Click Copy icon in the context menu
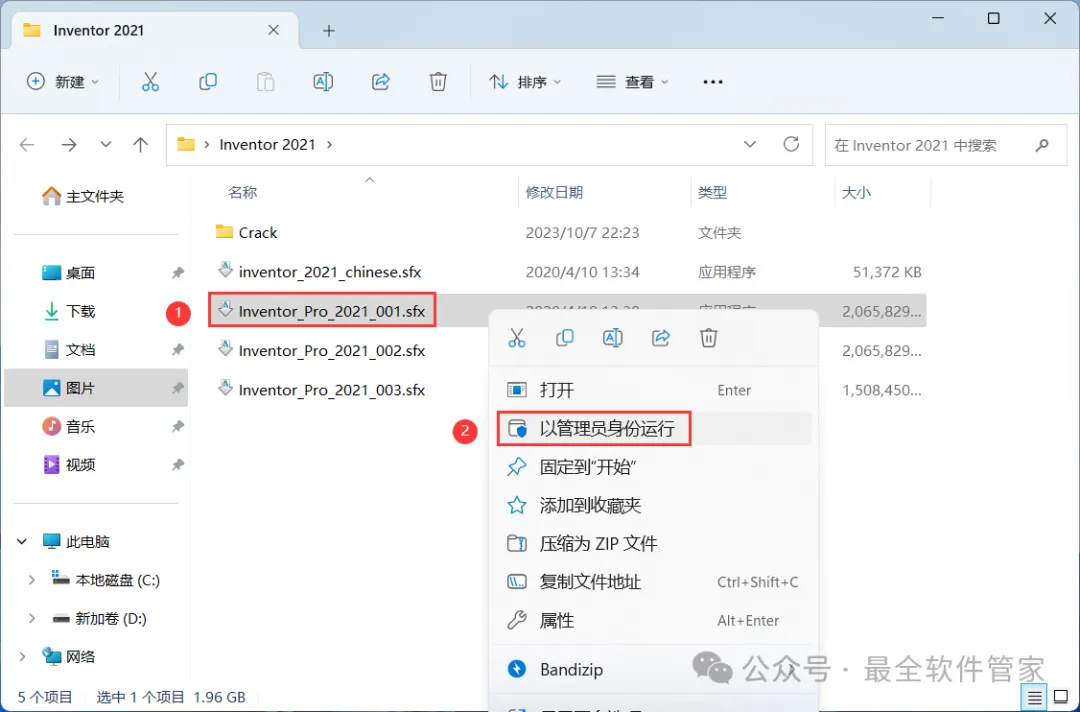The height and width of the screenshot is (712, 1080). coord(565,338)
